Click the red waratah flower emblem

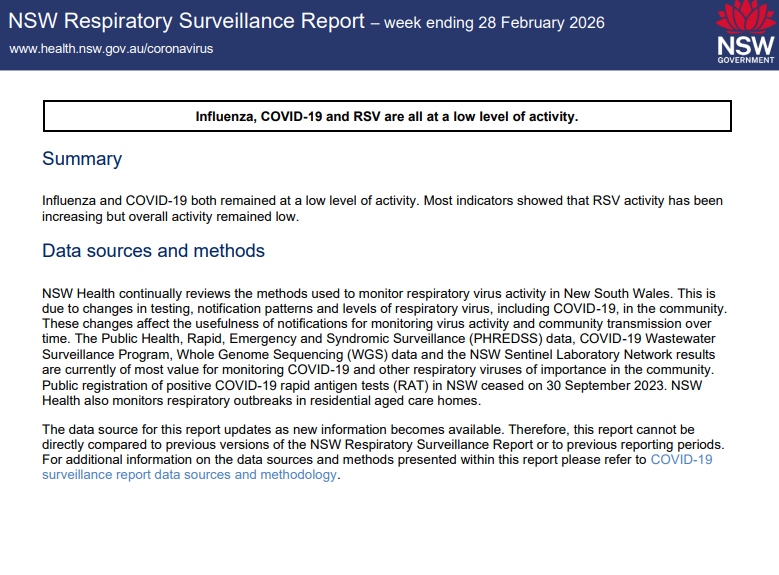pyautogui.click(x=745, y=18)
